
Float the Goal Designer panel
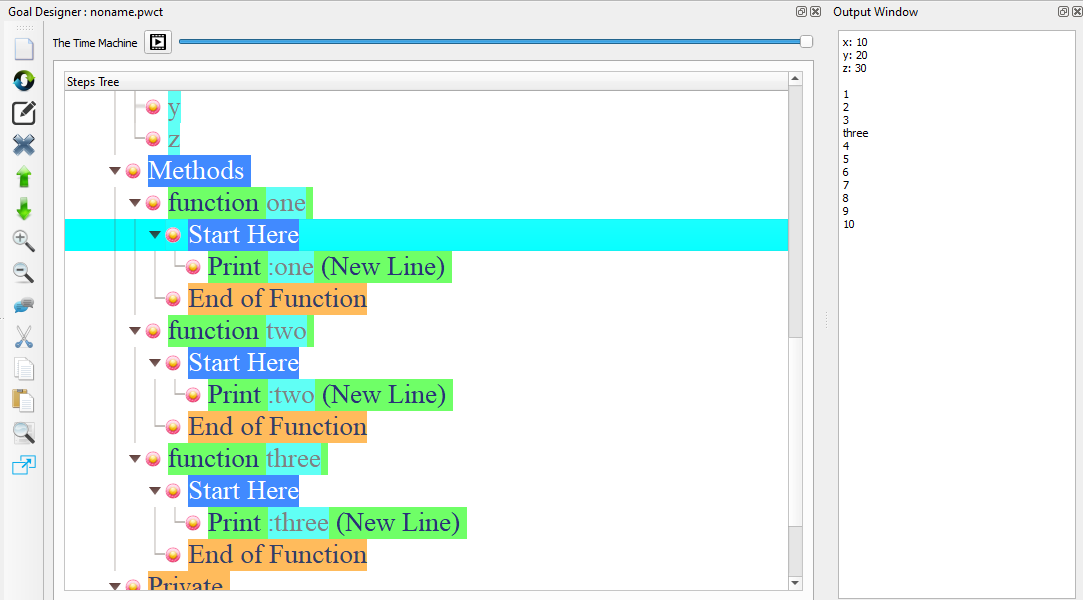click(801, 12)
